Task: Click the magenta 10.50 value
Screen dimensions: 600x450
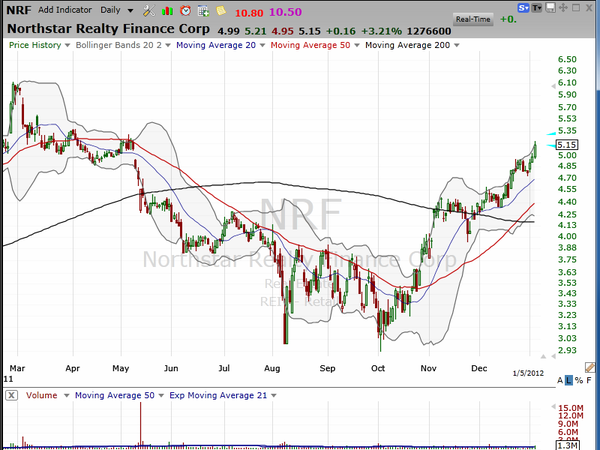Action: 285,12
